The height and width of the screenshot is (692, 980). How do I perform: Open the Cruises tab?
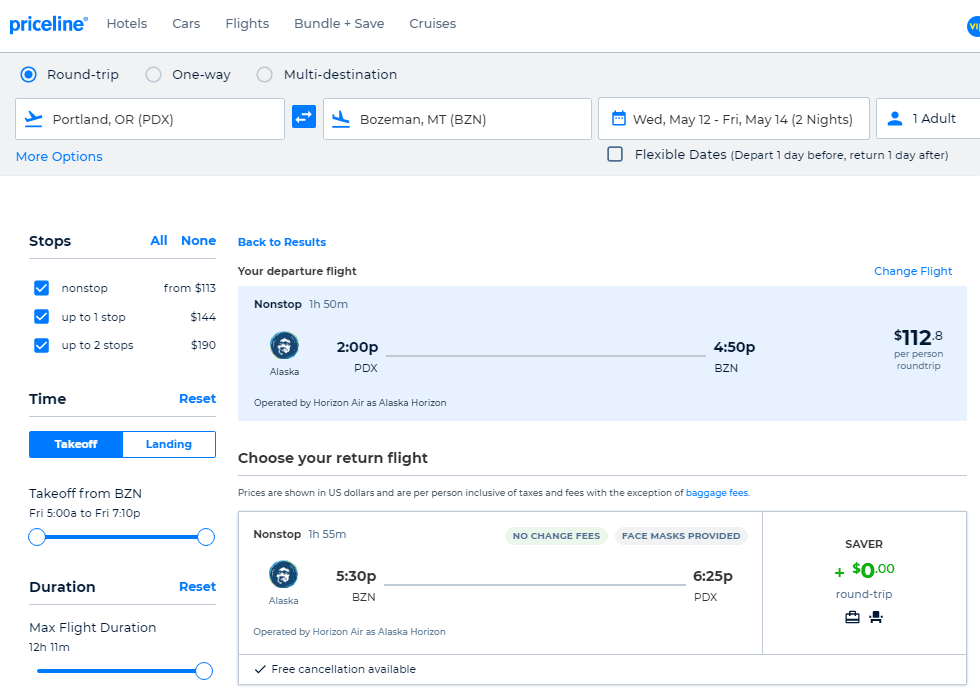pyautogui.click(x=432, y=24)
